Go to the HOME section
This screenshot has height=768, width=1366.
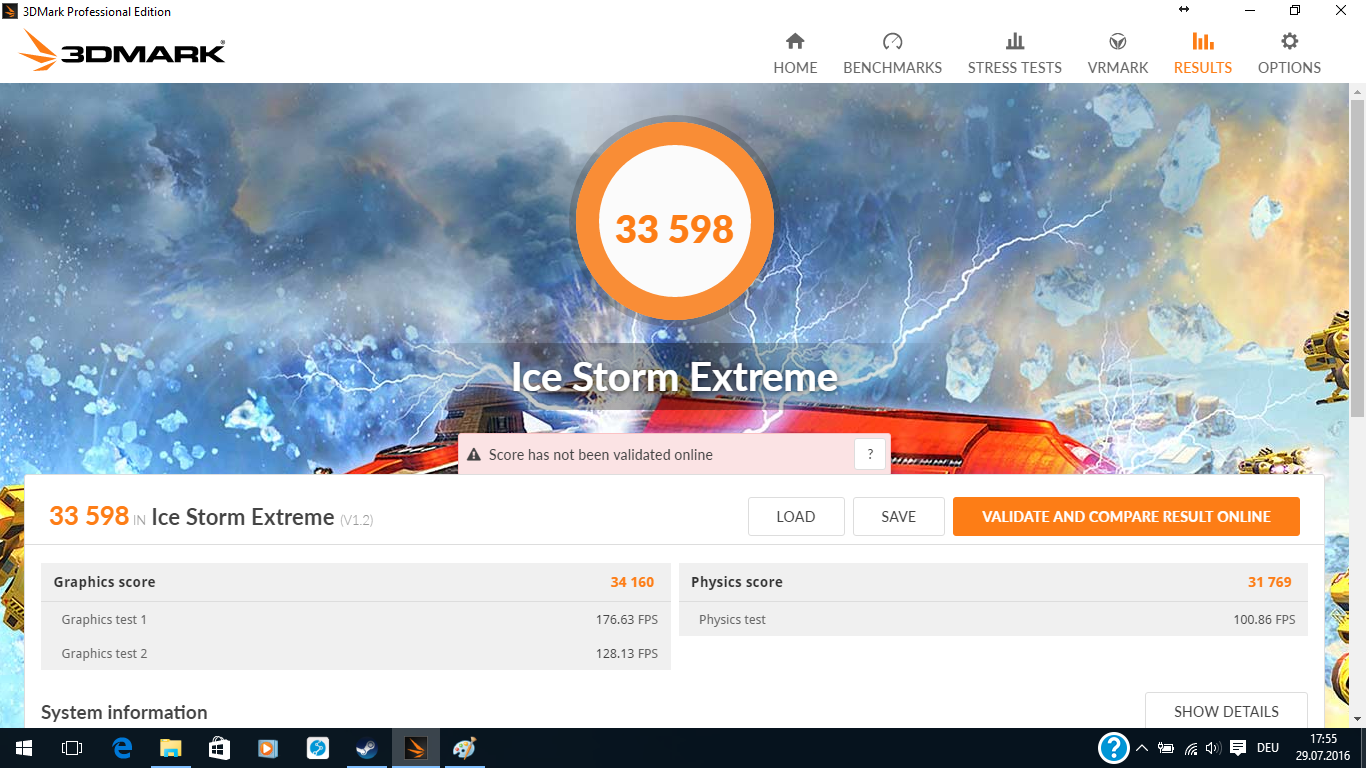click(x=795, y=54)
